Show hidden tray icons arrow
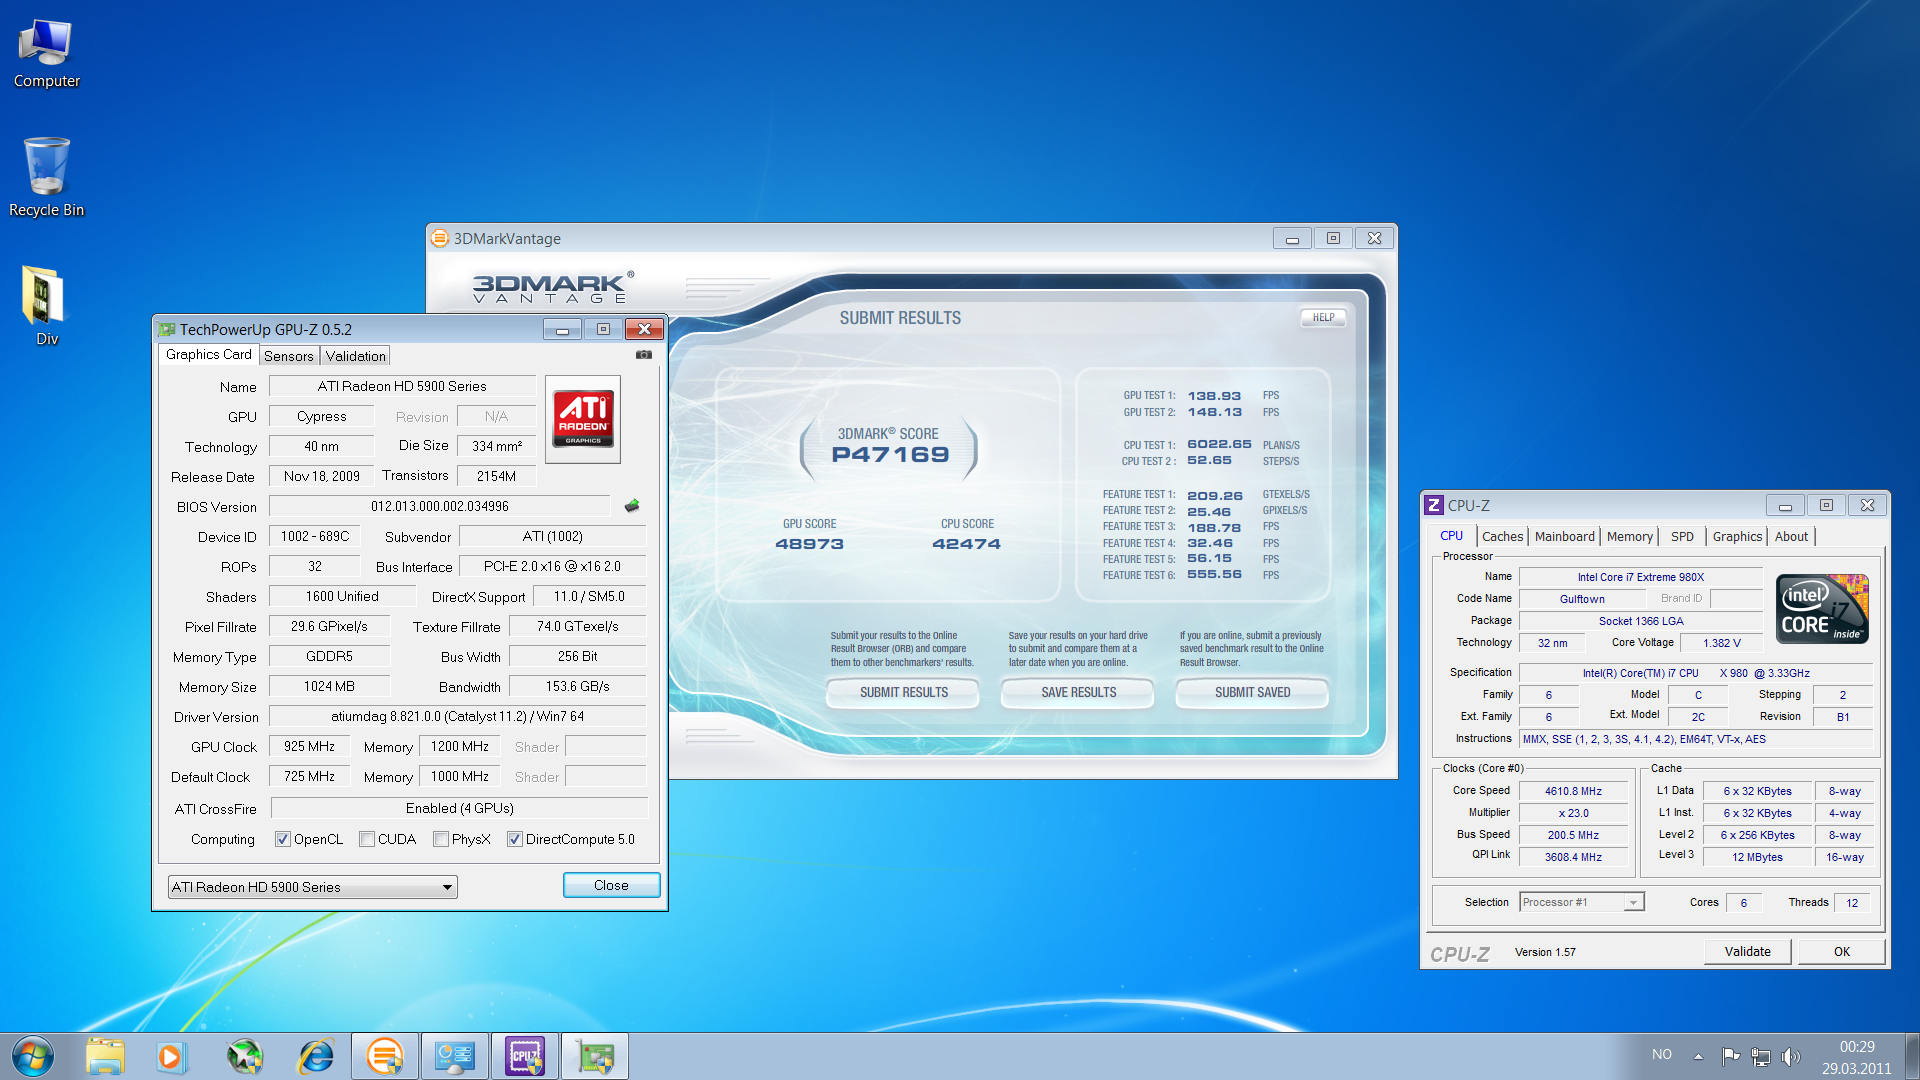 pyautogui.click(x=1698, y=1056)
